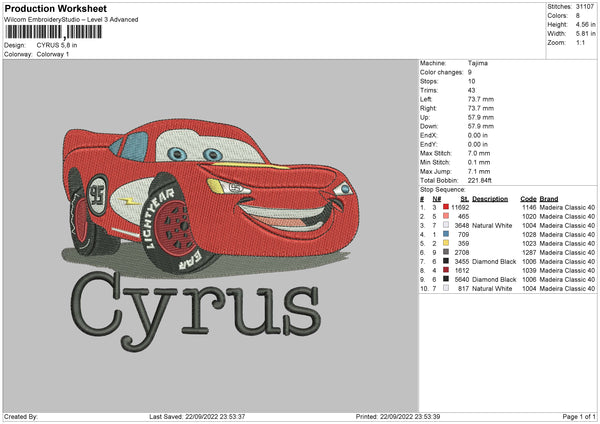Select the black swatch with 3455 stitches

[x=446, y=260]
